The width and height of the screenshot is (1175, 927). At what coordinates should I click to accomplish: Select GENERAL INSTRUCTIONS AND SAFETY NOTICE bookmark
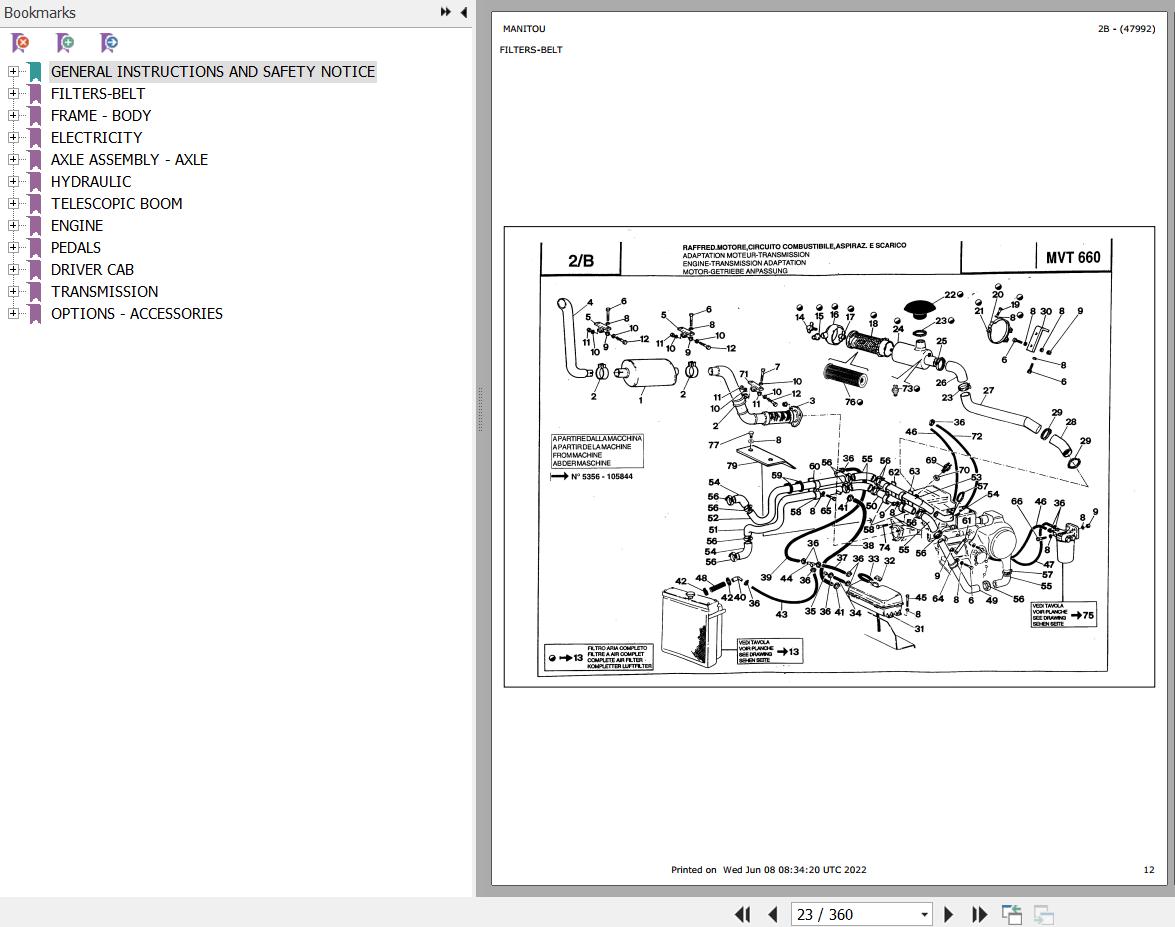213,72
